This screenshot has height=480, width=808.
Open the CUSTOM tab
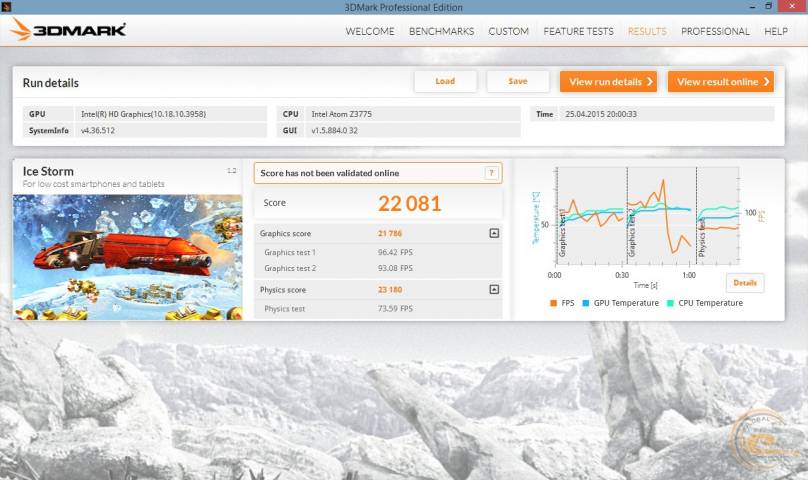click(509, 31)
